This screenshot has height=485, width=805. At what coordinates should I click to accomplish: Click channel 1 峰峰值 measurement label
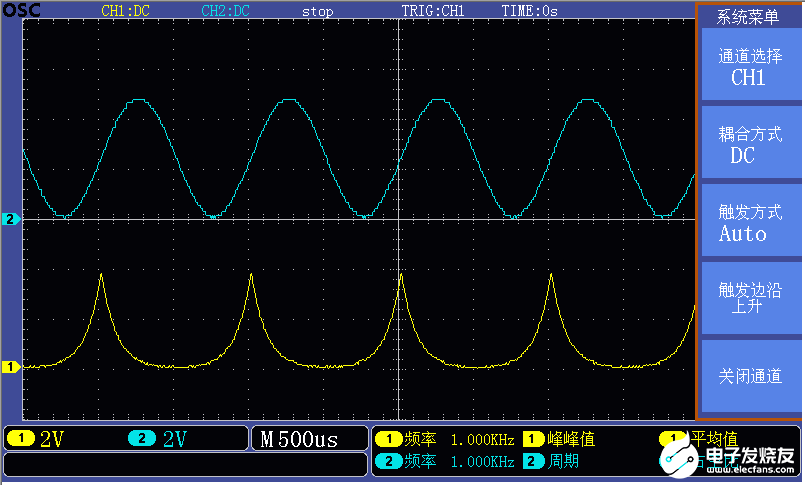point(571,439)
